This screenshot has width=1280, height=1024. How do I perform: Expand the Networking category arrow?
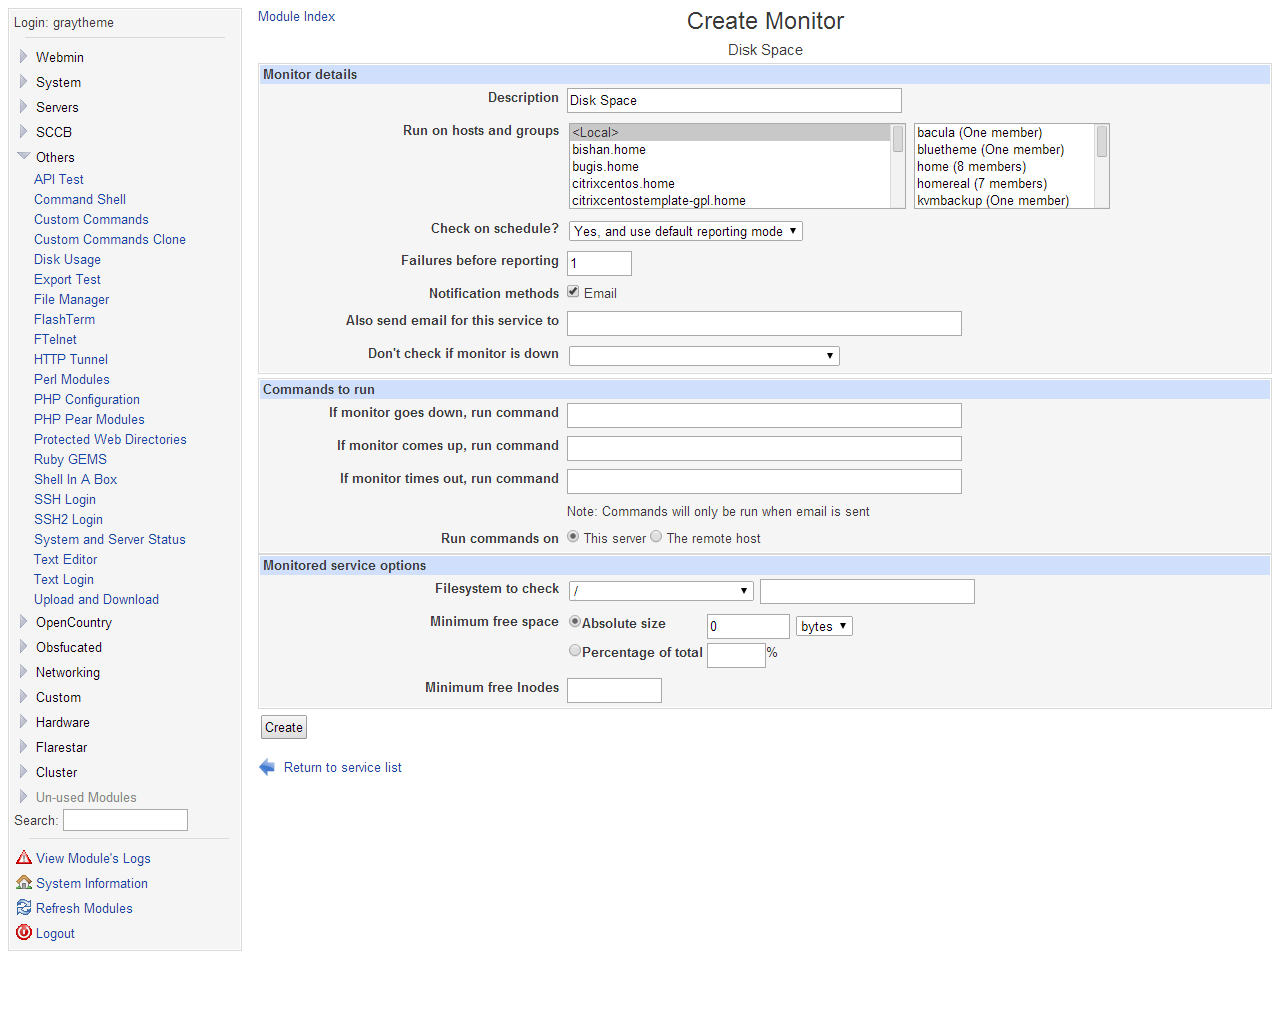tap(23, 672)
